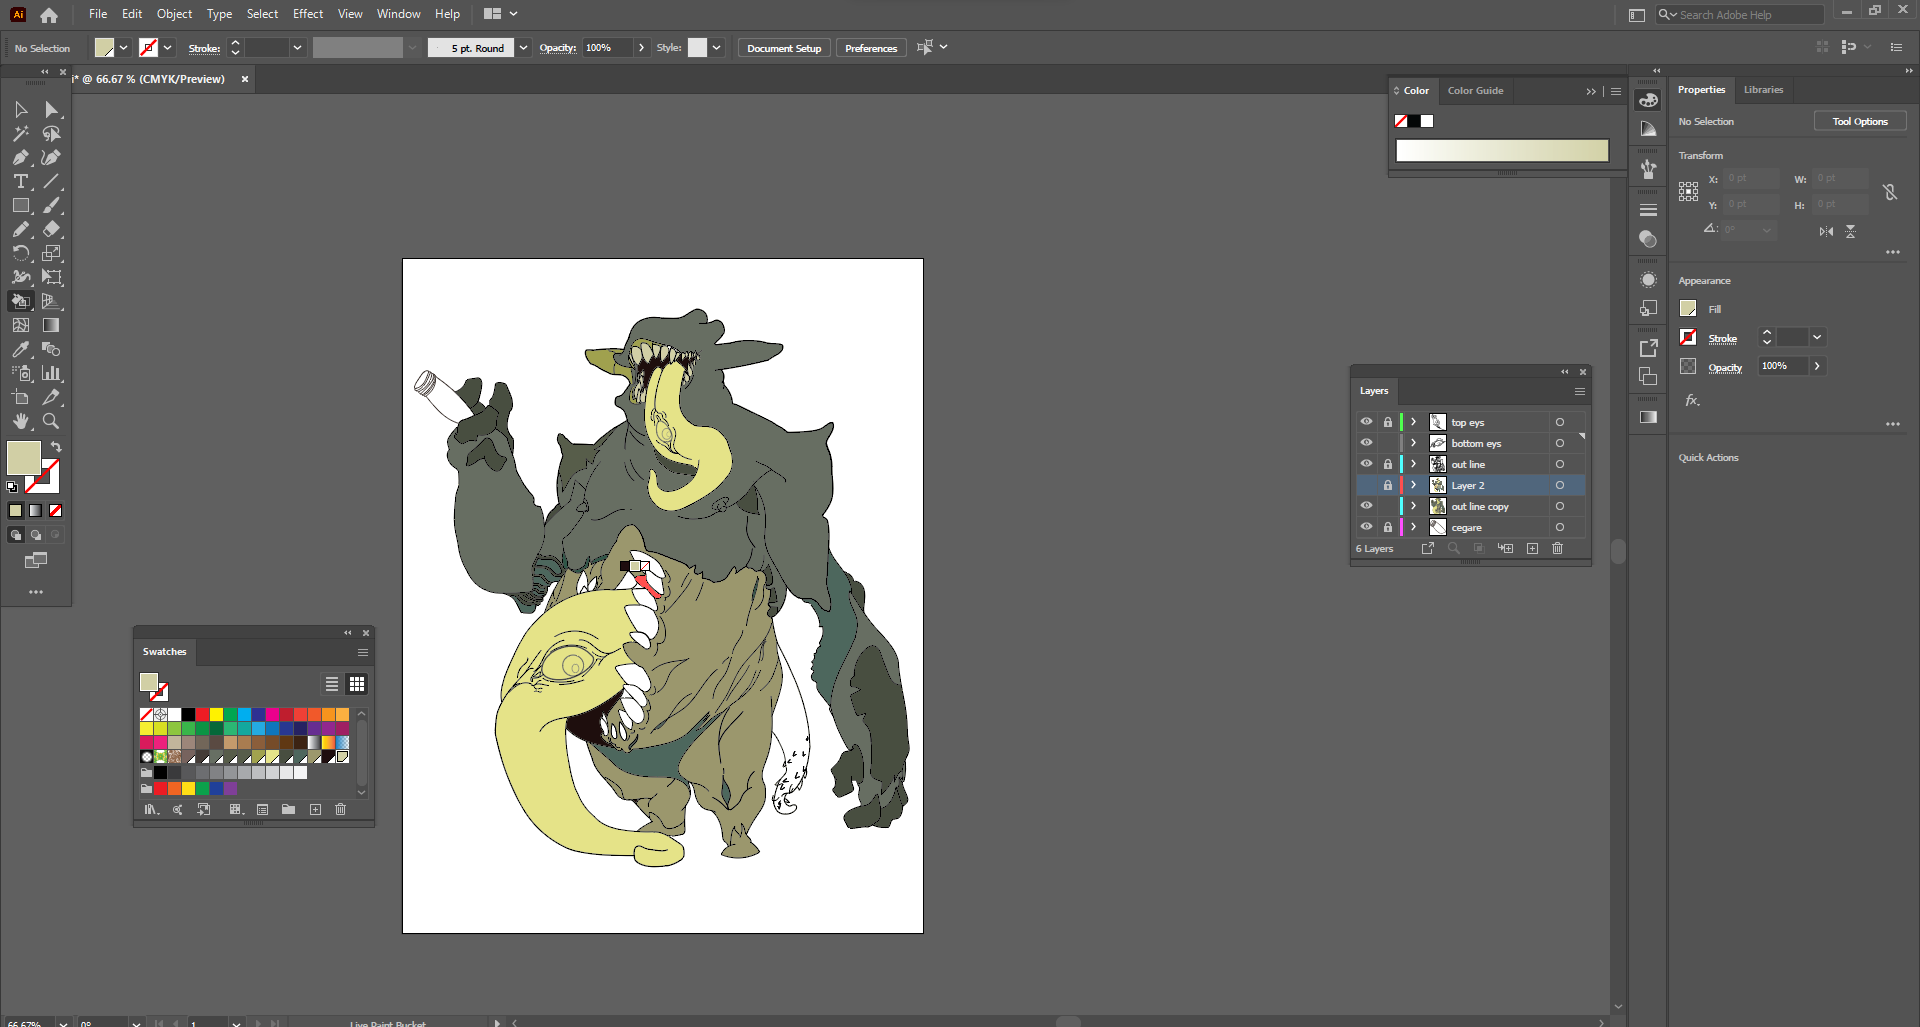The height and width of the screenshot is (1027, 1920).
Task: Show the Layer 2 layer
Action: pyautogui.click(x=1366, y=485)
